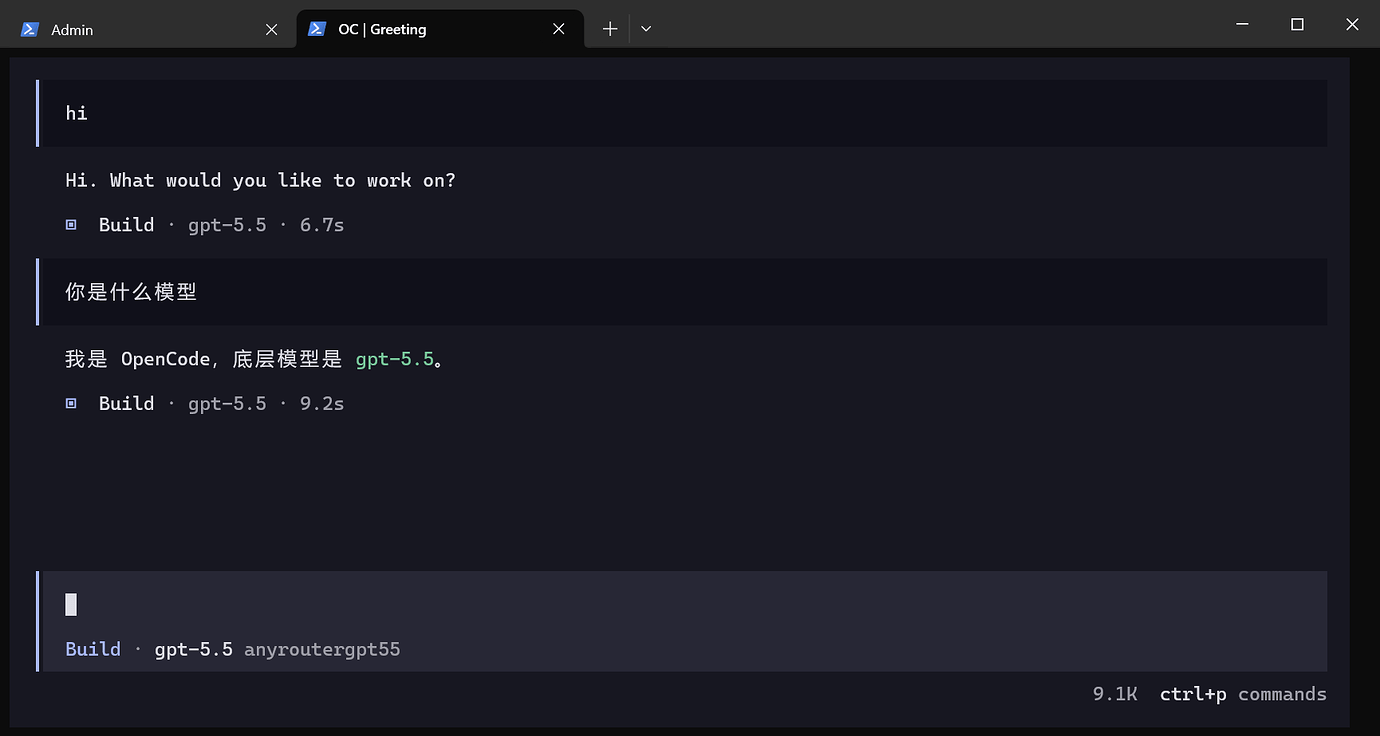Click 'OpenCode' in the Chinese reply
The height and width of the screenshot is (736, 1380).
[166, 359]
